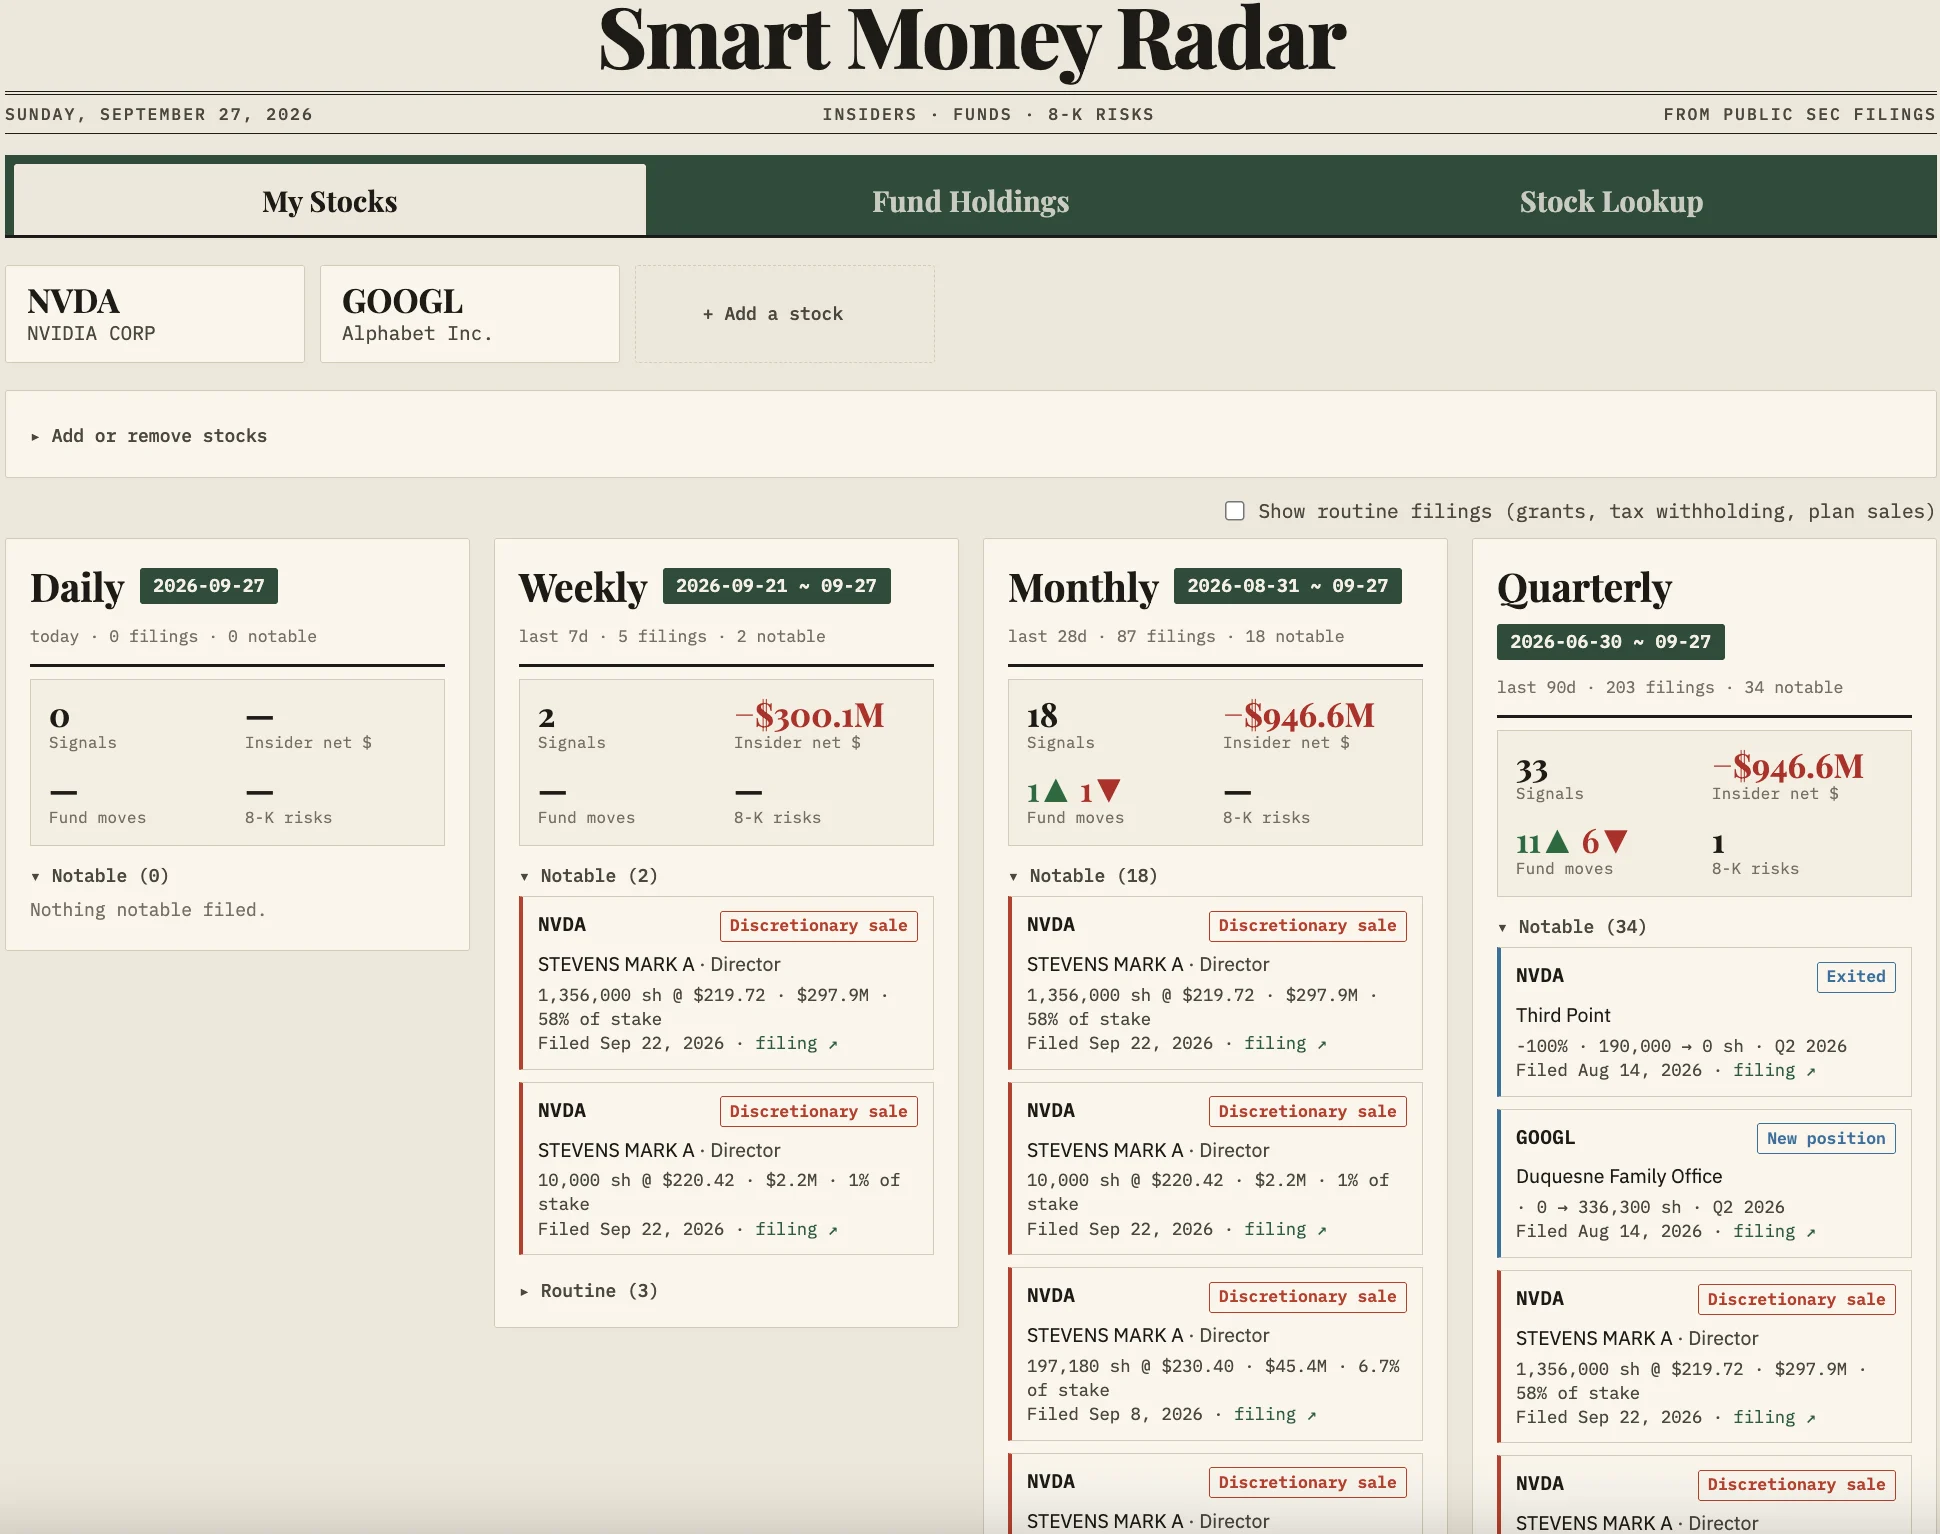This screenshot has height=1534, width=1940.
Task: Open filing link for Monthly 10,000 sh sale
Action: [x=1285, y=1229]
